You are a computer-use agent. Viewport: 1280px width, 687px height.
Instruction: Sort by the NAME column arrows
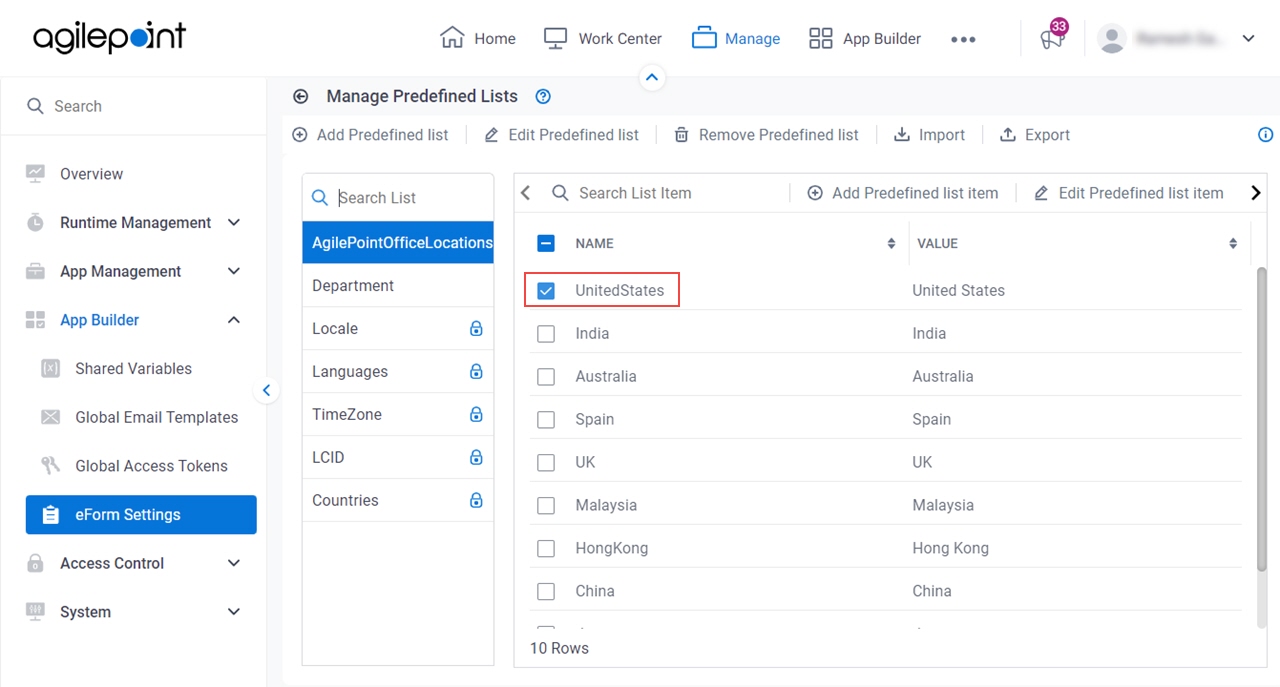click(891, 243)
